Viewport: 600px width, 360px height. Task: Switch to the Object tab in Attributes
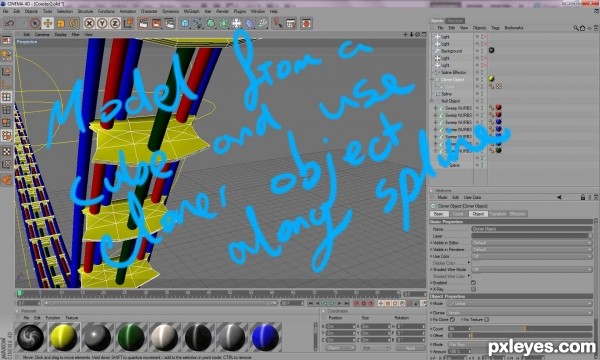[x=478, y=214]
